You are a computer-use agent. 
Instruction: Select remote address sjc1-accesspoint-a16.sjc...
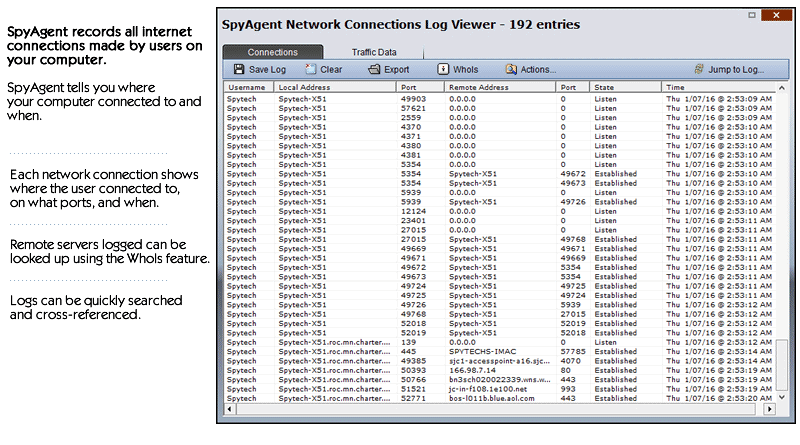[499, 361]
